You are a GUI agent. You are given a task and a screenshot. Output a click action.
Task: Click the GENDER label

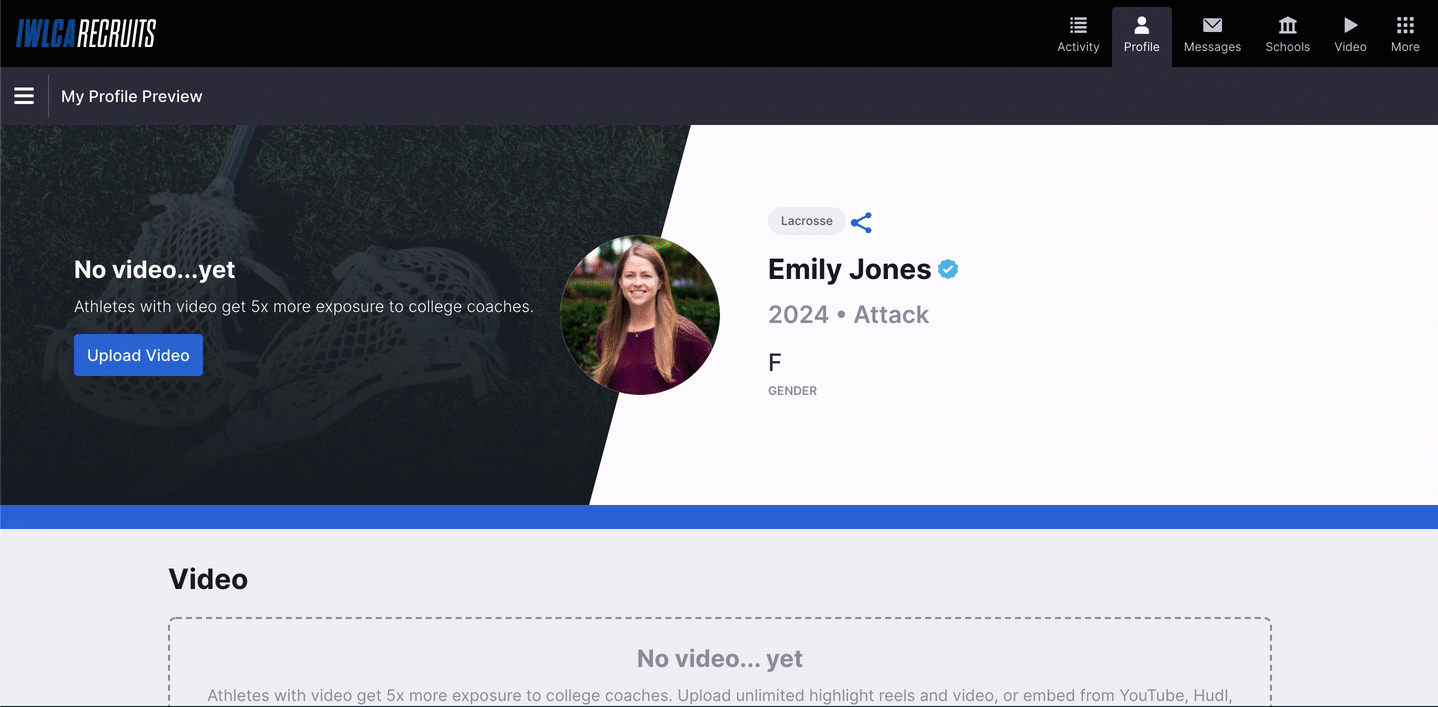792,391
